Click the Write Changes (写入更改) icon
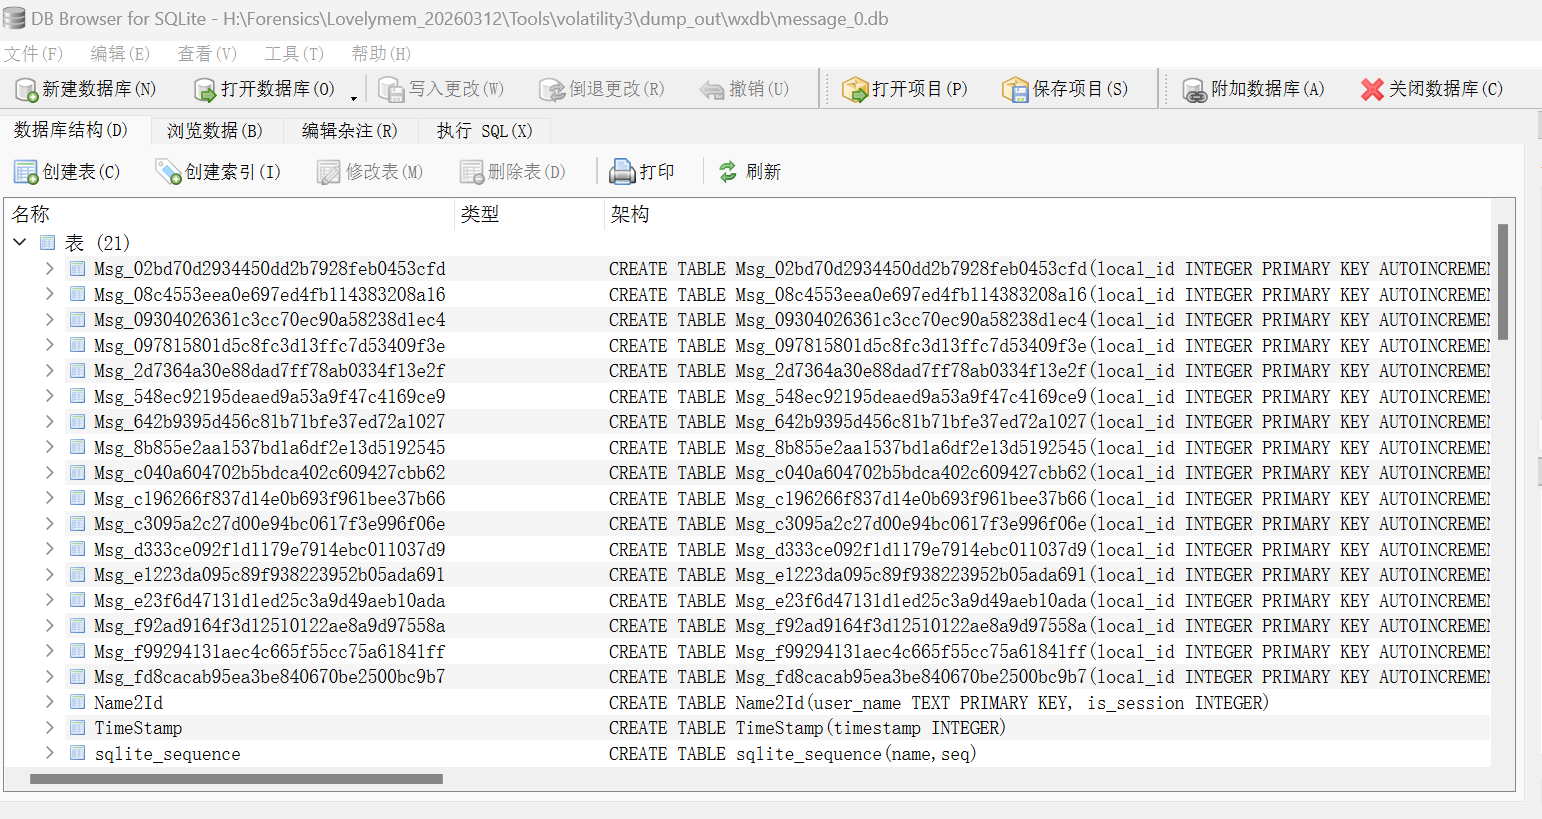1542x819 pixels. pos(391,90)
